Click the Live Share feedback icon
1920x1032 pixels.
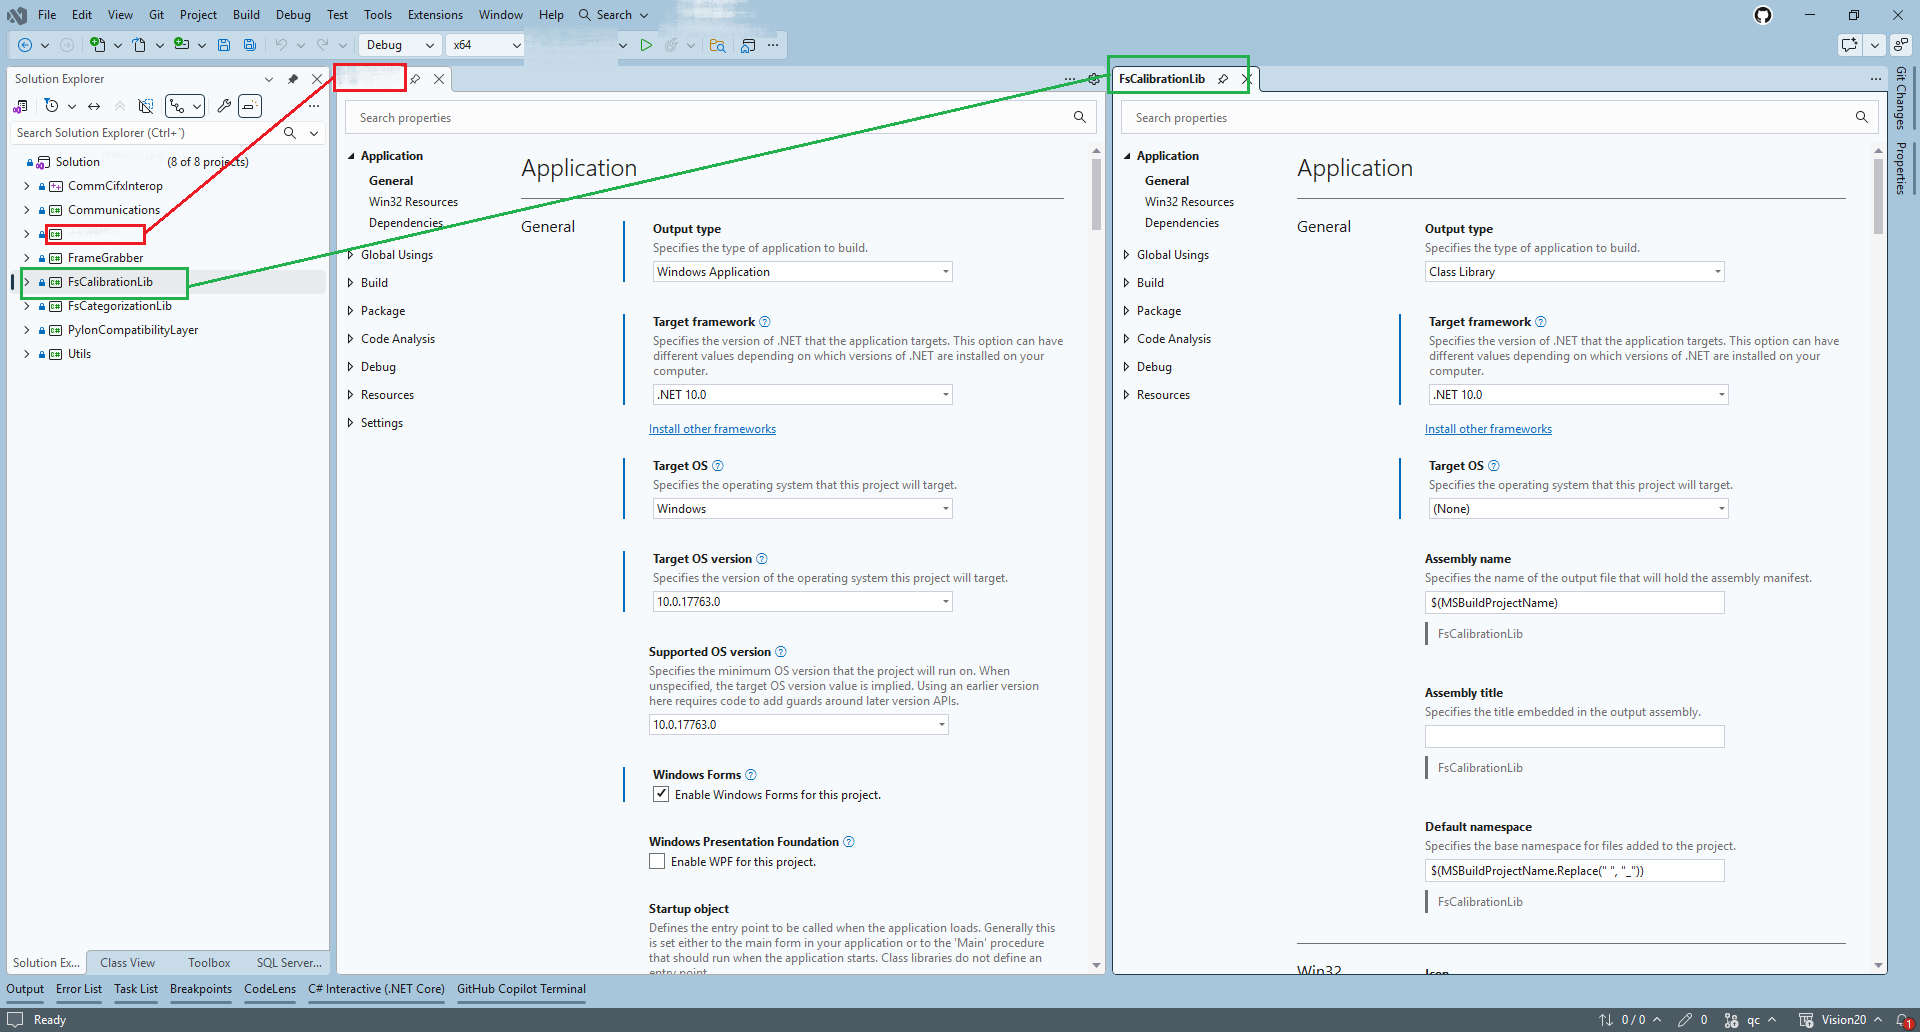click(1901, 45)
